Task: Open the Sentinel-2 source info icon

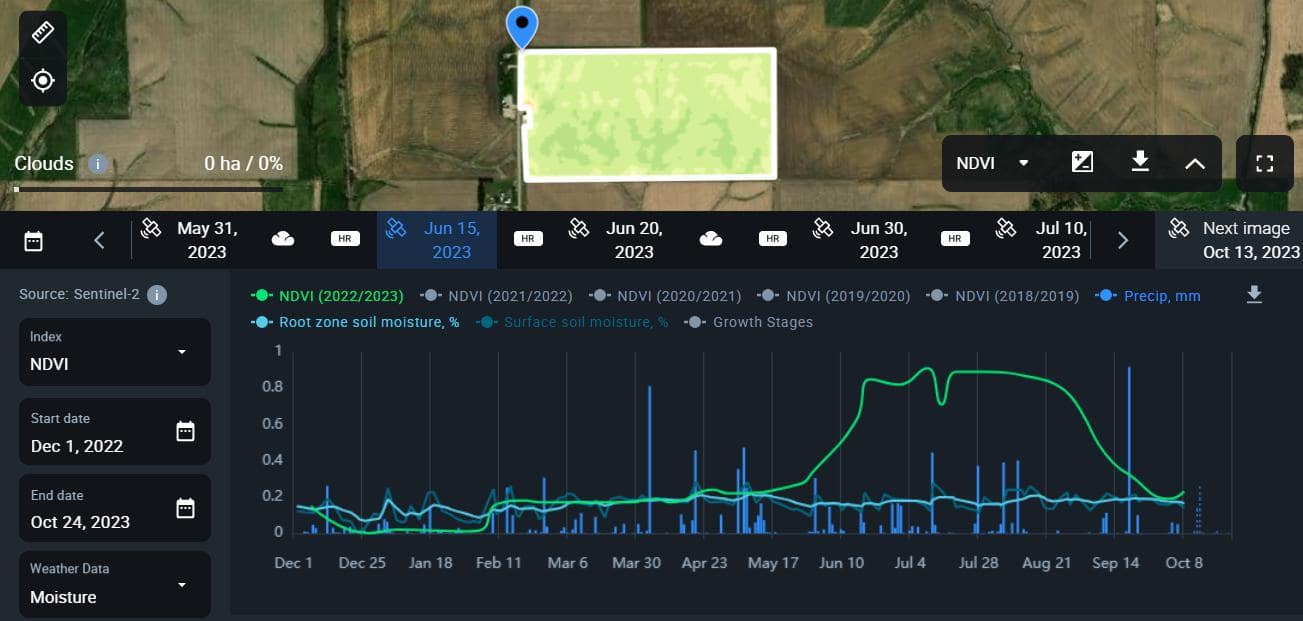Action: (x=157, y=295)
